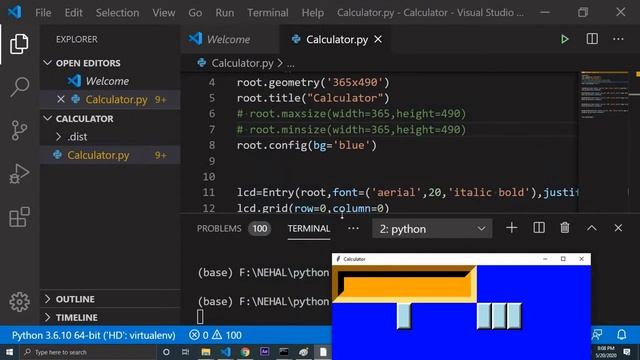Image resolution: width=640 pixels, height=360 pixels.
Task: Open the View menu
Action: pos(164,13)
